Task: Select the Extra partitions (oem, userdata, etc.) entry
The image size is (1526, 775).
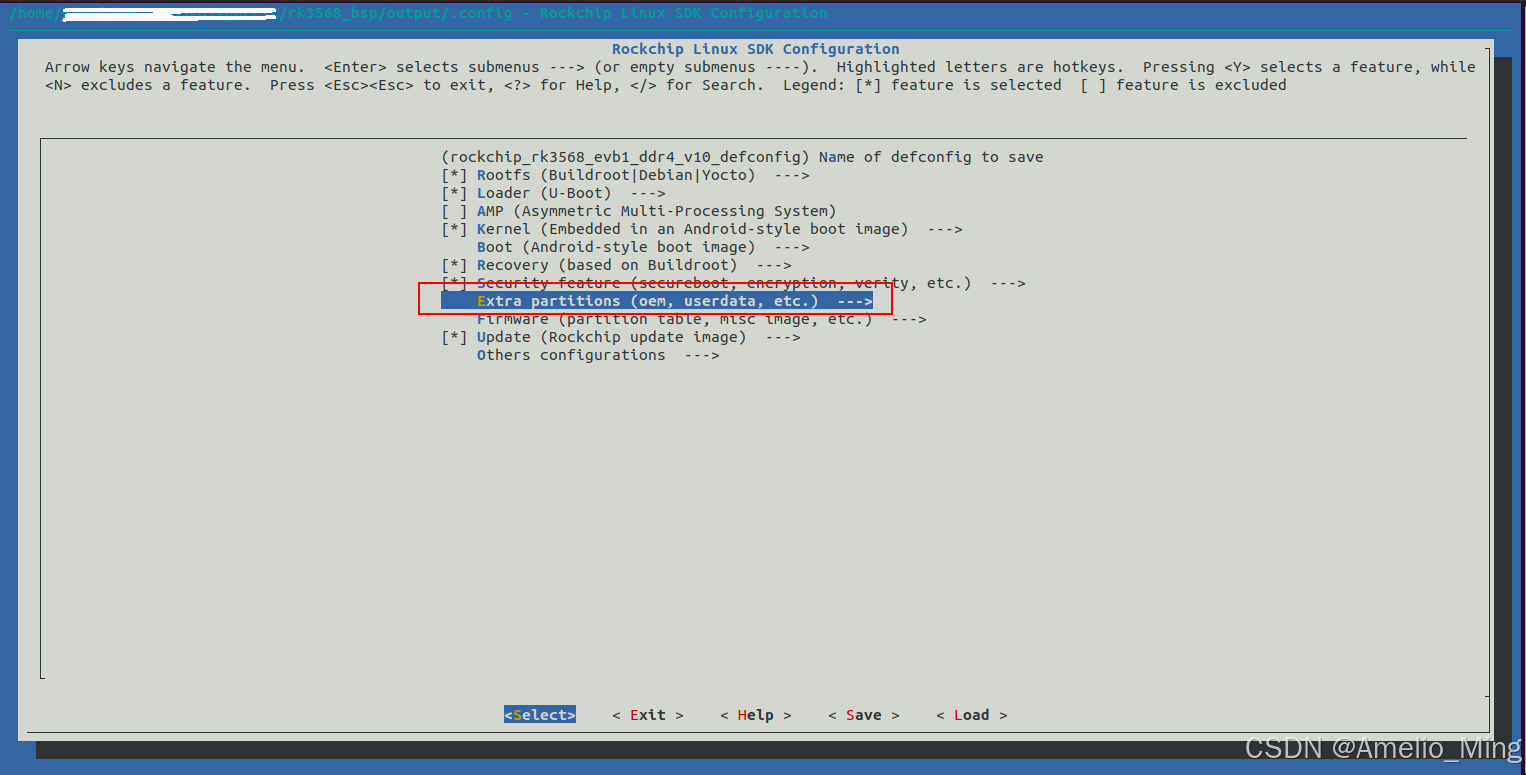Action: click(x=657, y=301)
